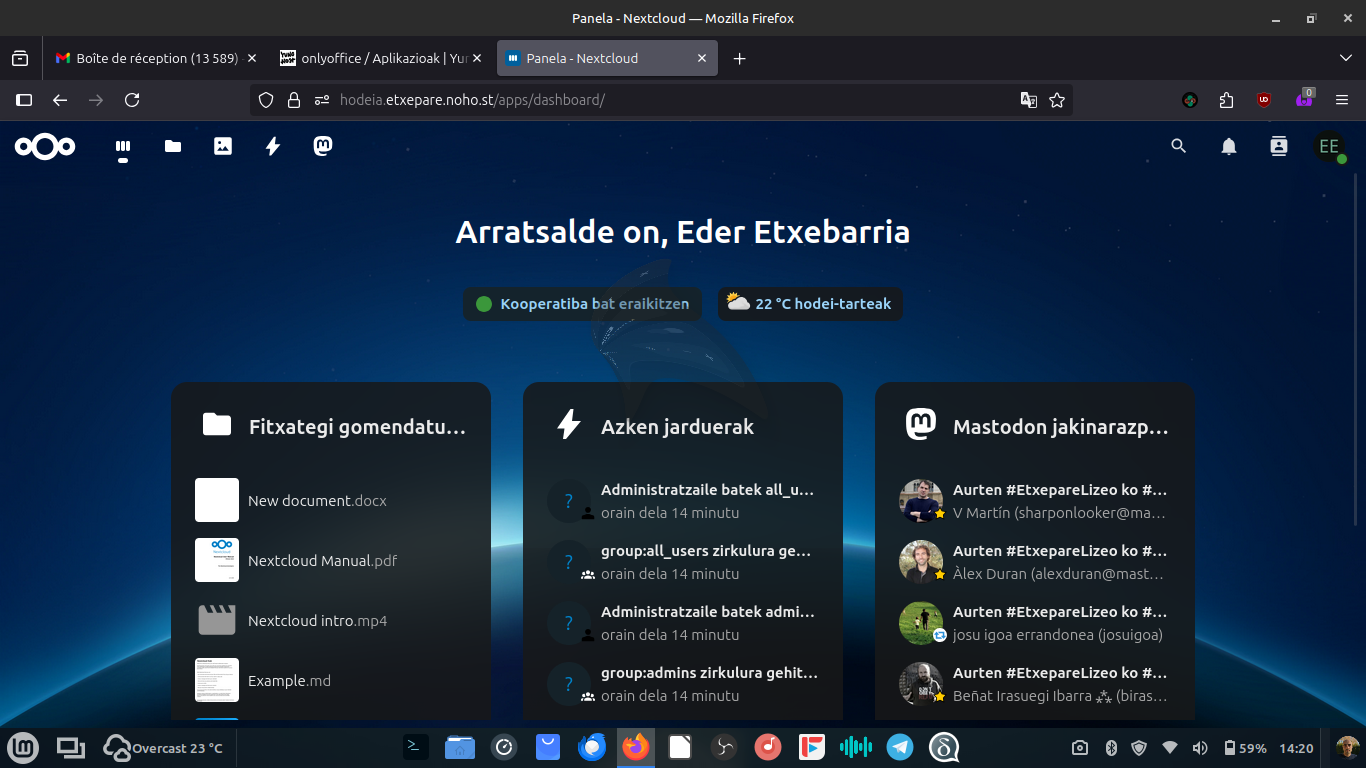
Task: Expand the list all tabs chevron
Action: [1345, 58]
